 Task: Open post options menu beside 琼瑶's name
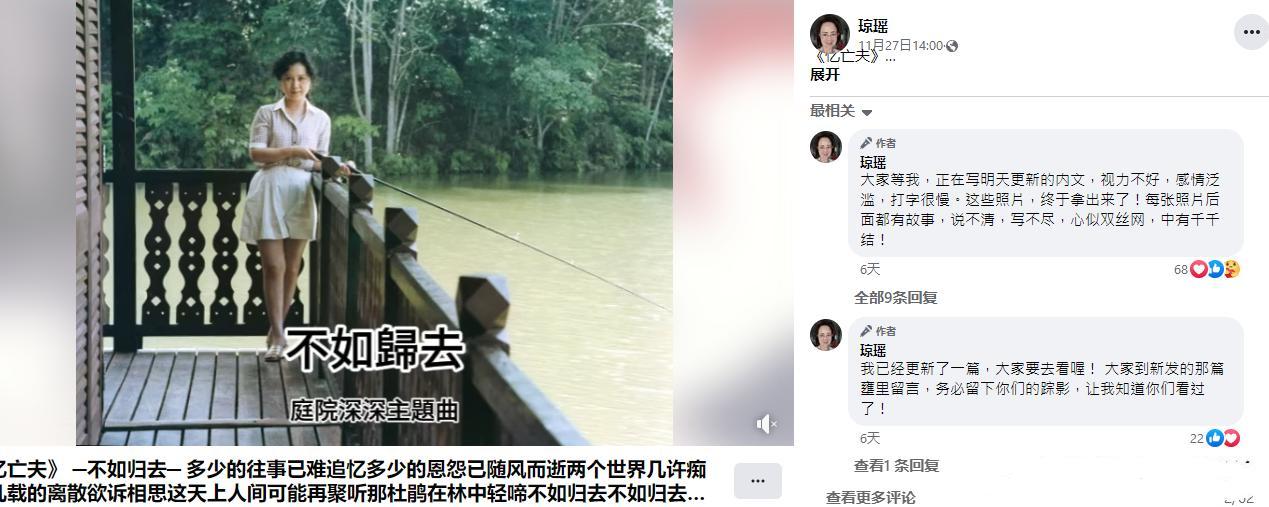pyautogui.click(x=1251, y=32)
